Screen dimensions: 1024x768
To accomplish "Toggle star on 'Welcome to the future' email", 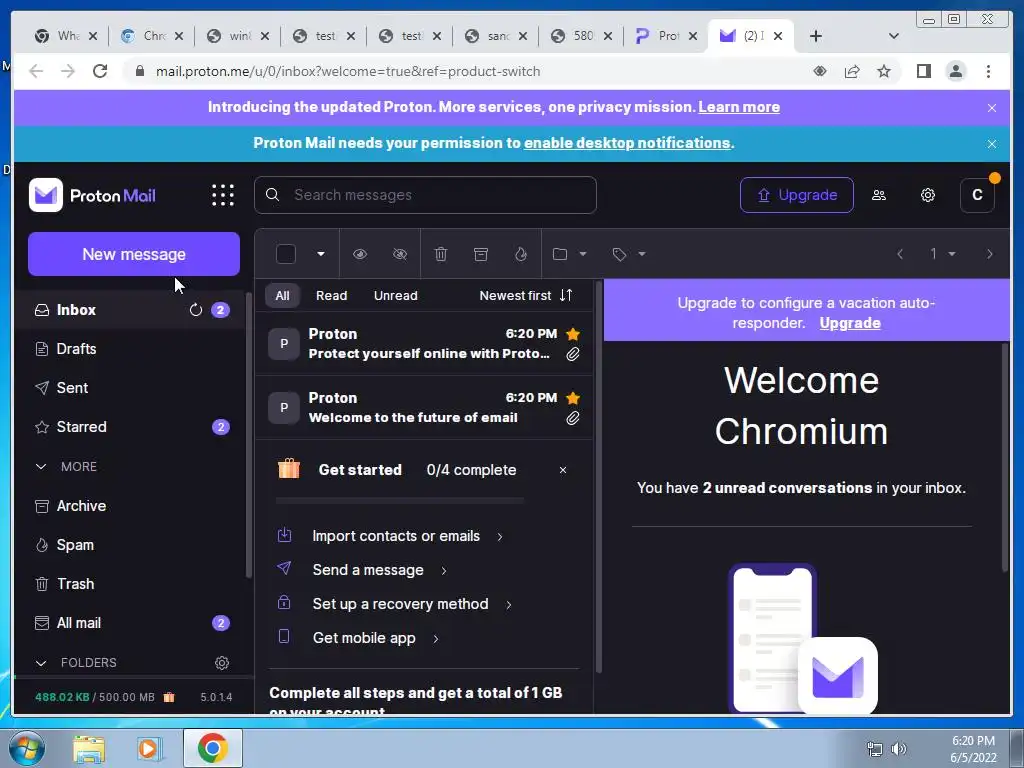I will (x=573, y=398).
